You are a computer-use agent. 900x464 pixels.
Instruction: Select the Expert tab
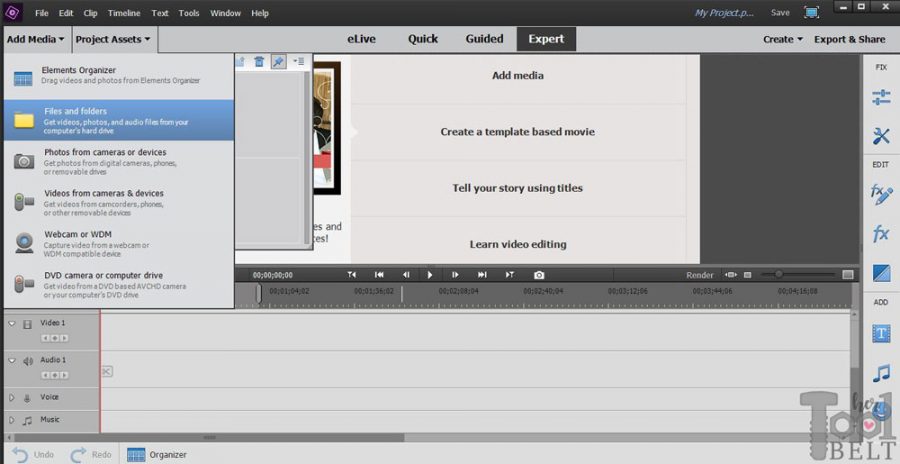pos(546,39)
